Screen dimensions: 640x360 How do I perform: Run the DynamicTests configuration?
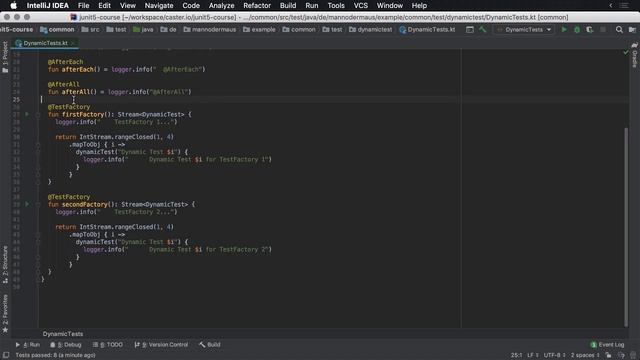tap(564, 30)
